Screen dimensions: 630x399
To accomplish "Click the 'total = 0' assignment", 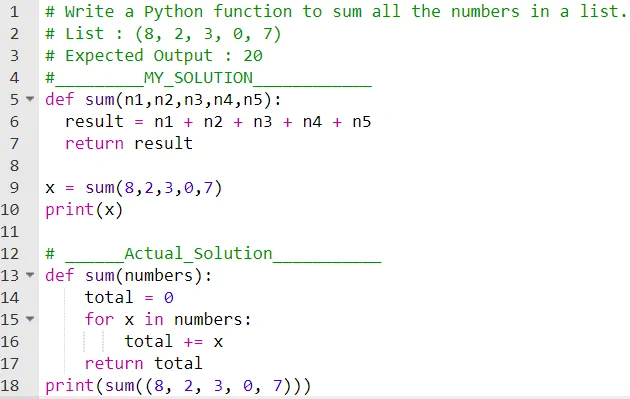I will (129, 298).
